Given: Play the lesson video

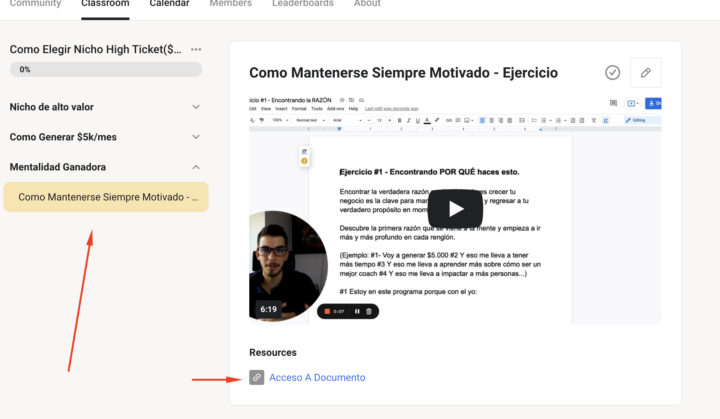Looking at the screenshot, I should (455, 209).
